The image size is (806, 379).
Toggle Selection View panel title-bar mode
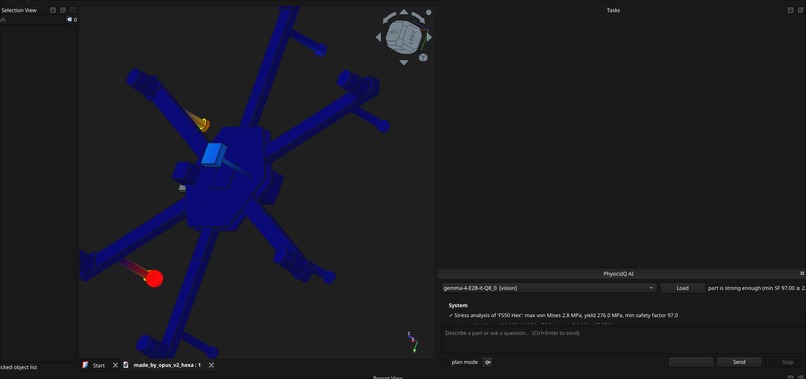53,10
